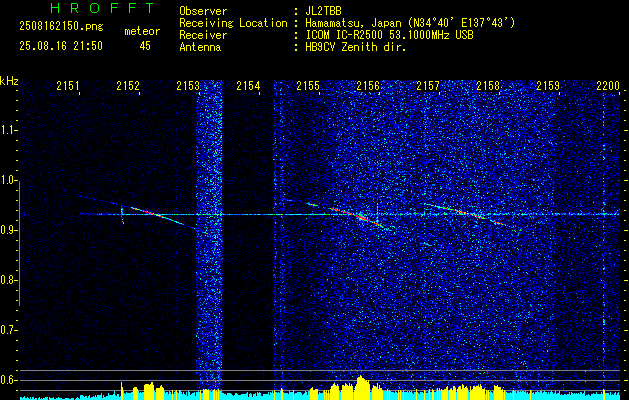Click the 0.6 kHz axis label
Image resolution: width=629 pixels, height=400 pixels.
8,380
